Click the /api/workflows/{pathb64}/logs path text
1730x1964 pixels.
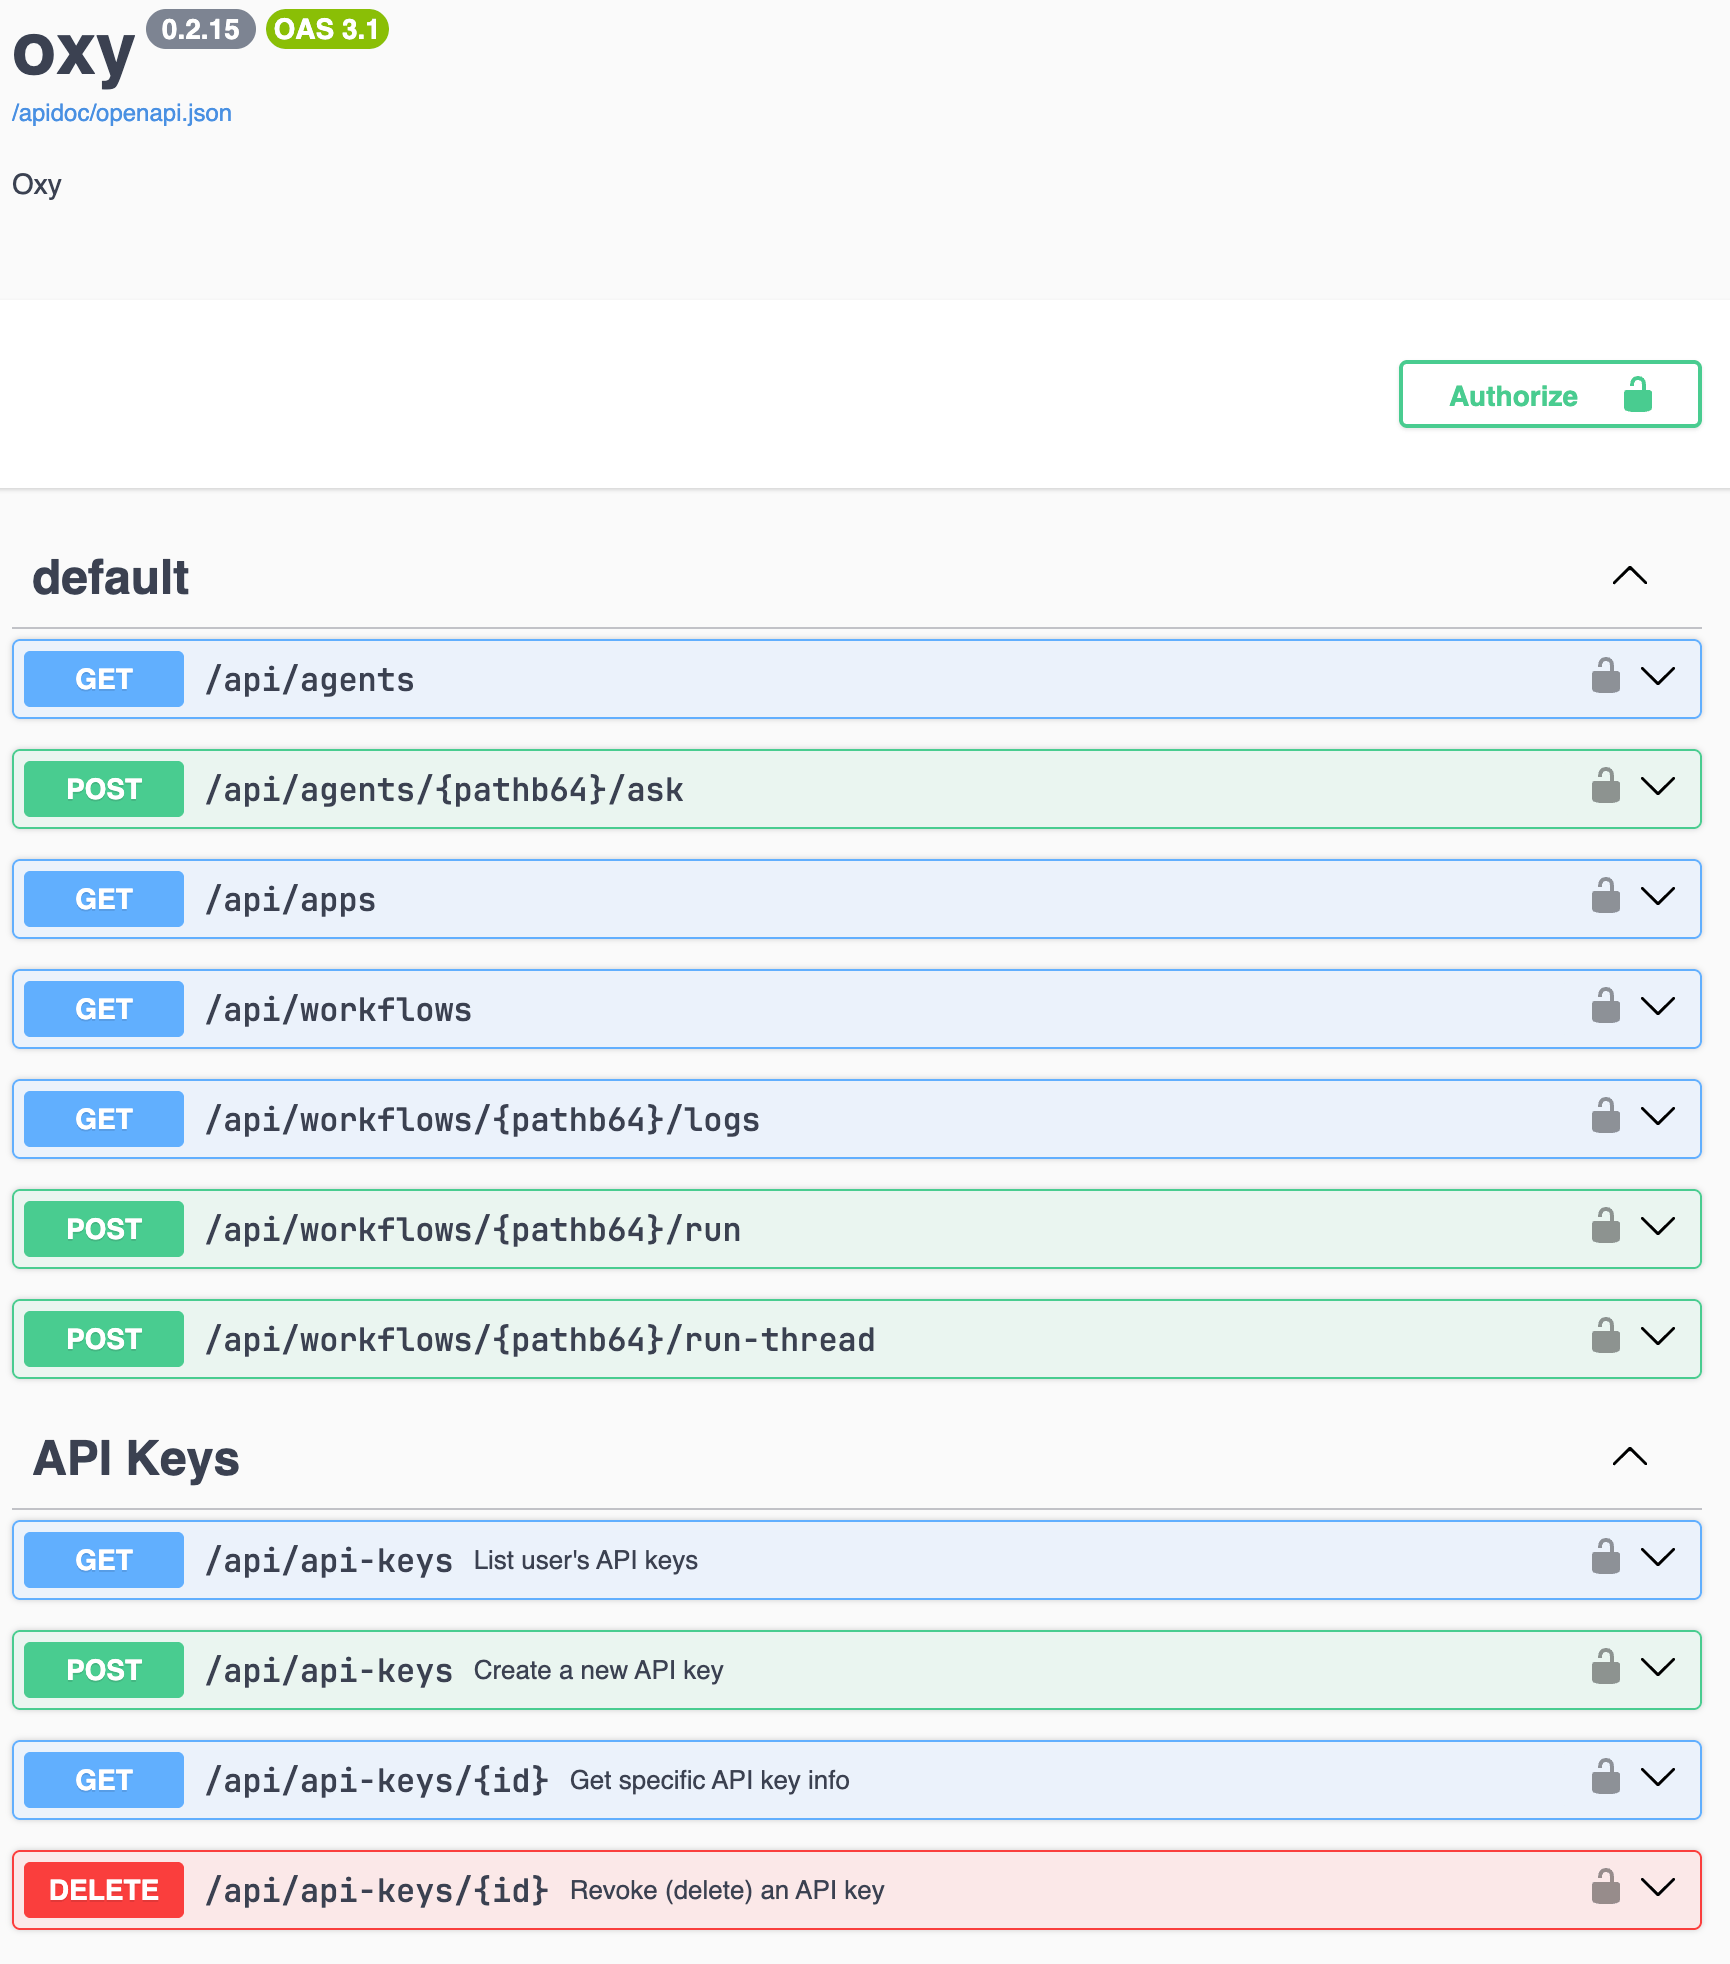point(482,1120)
